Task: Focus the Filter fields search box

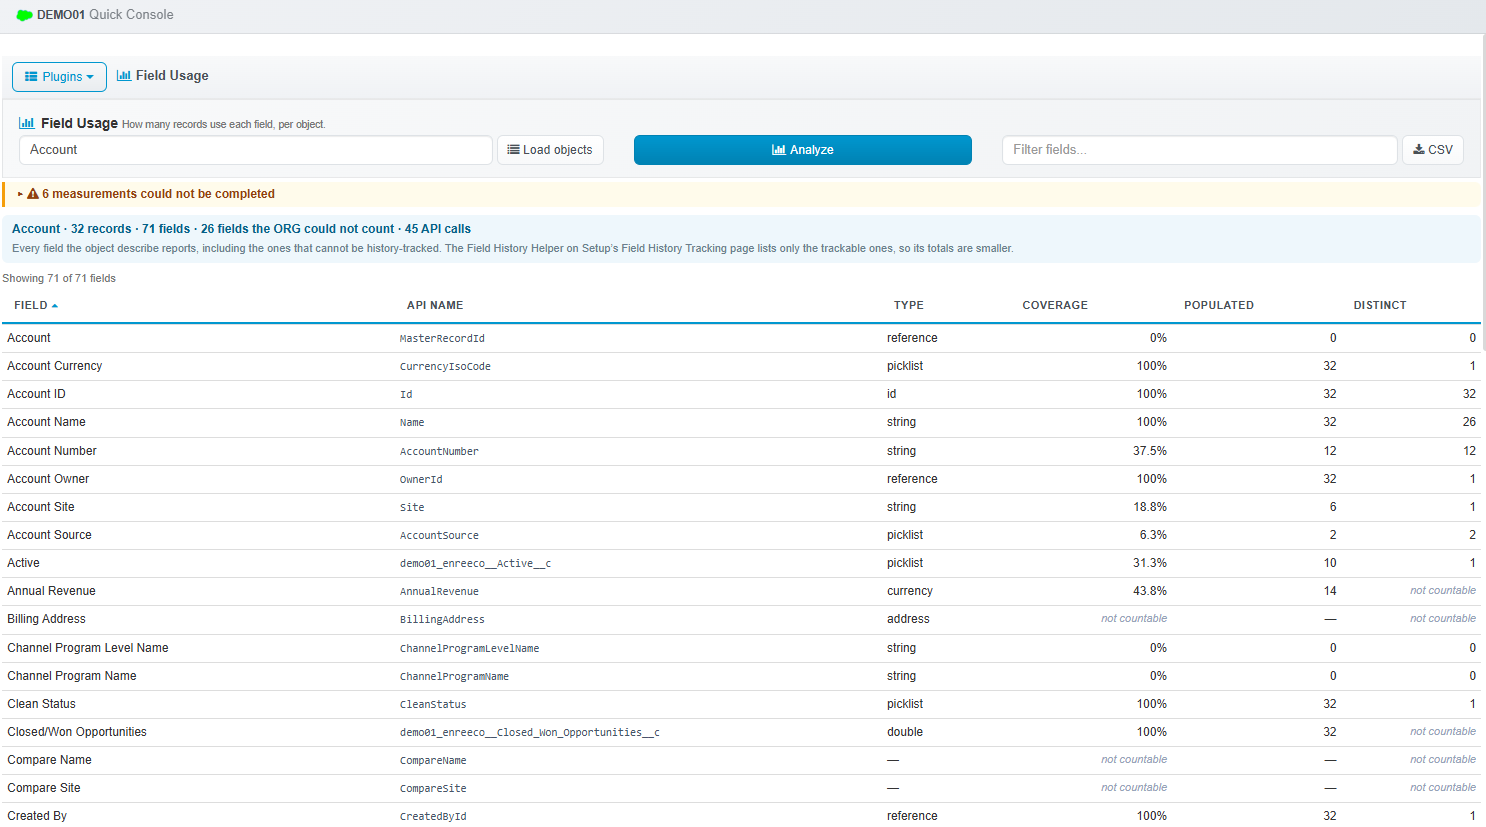Action: [x=1199, y=150]
